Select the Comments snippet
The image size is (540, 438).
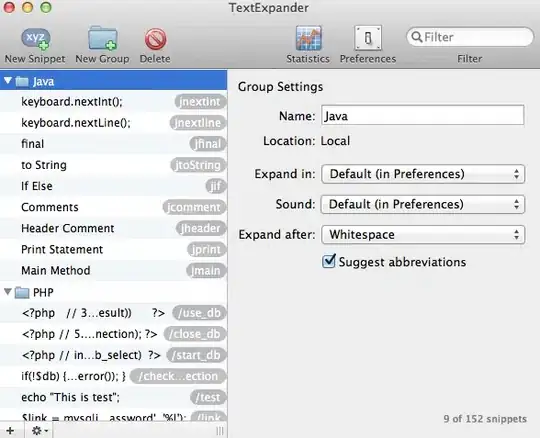(x=114, y=207)
